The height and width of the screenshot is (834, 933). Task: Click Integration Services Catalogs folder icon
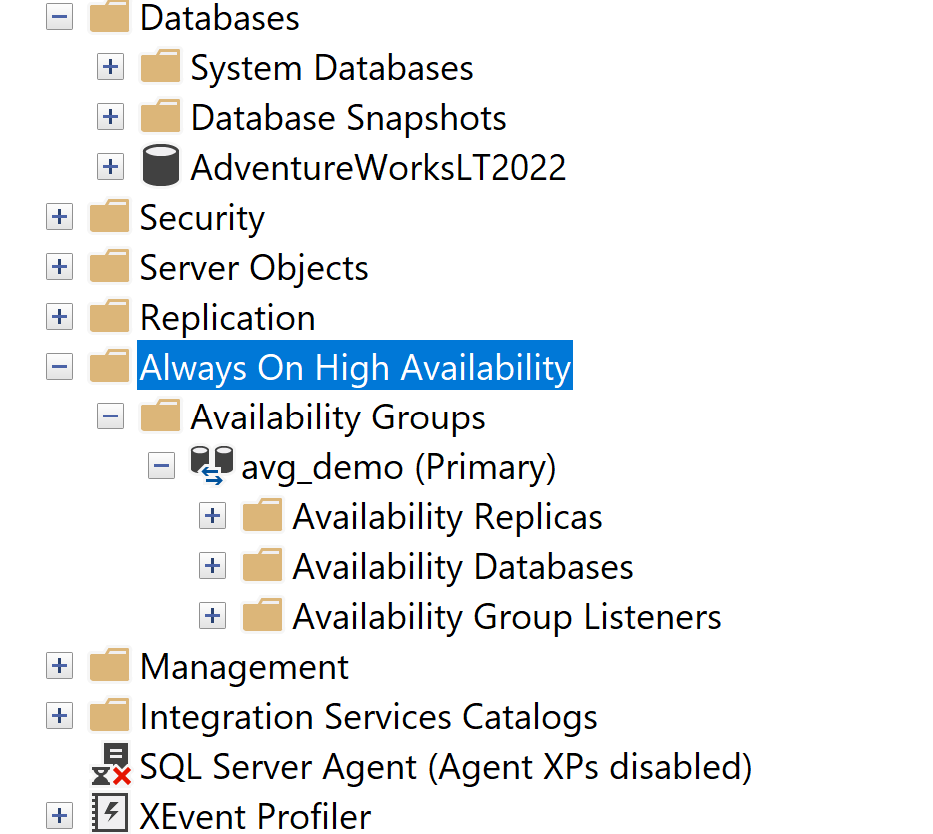(109, 715)
